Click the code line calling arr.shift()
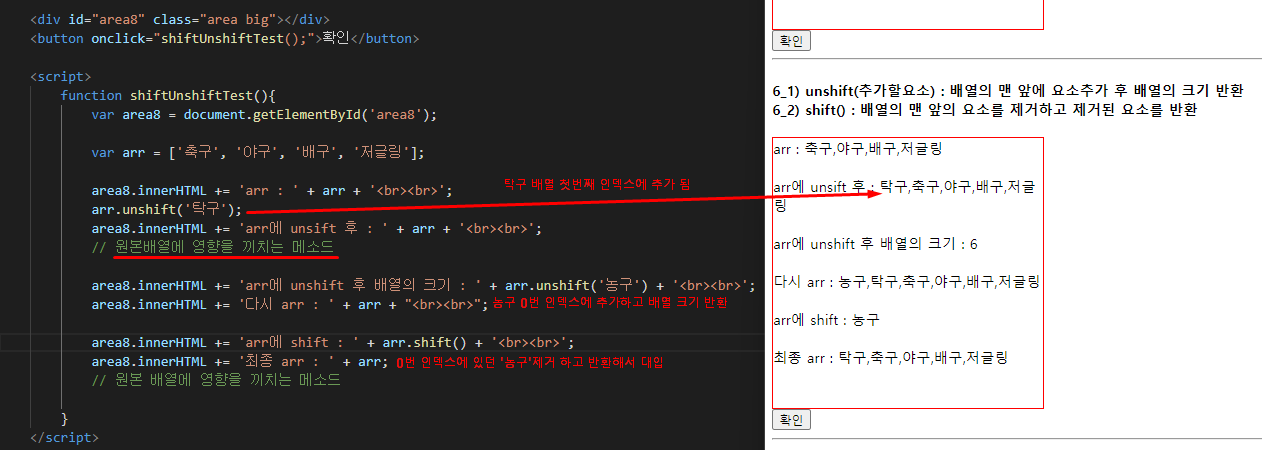Image resolution: width=1262 pixels, height=450 pixels. [x=332, y=342]
